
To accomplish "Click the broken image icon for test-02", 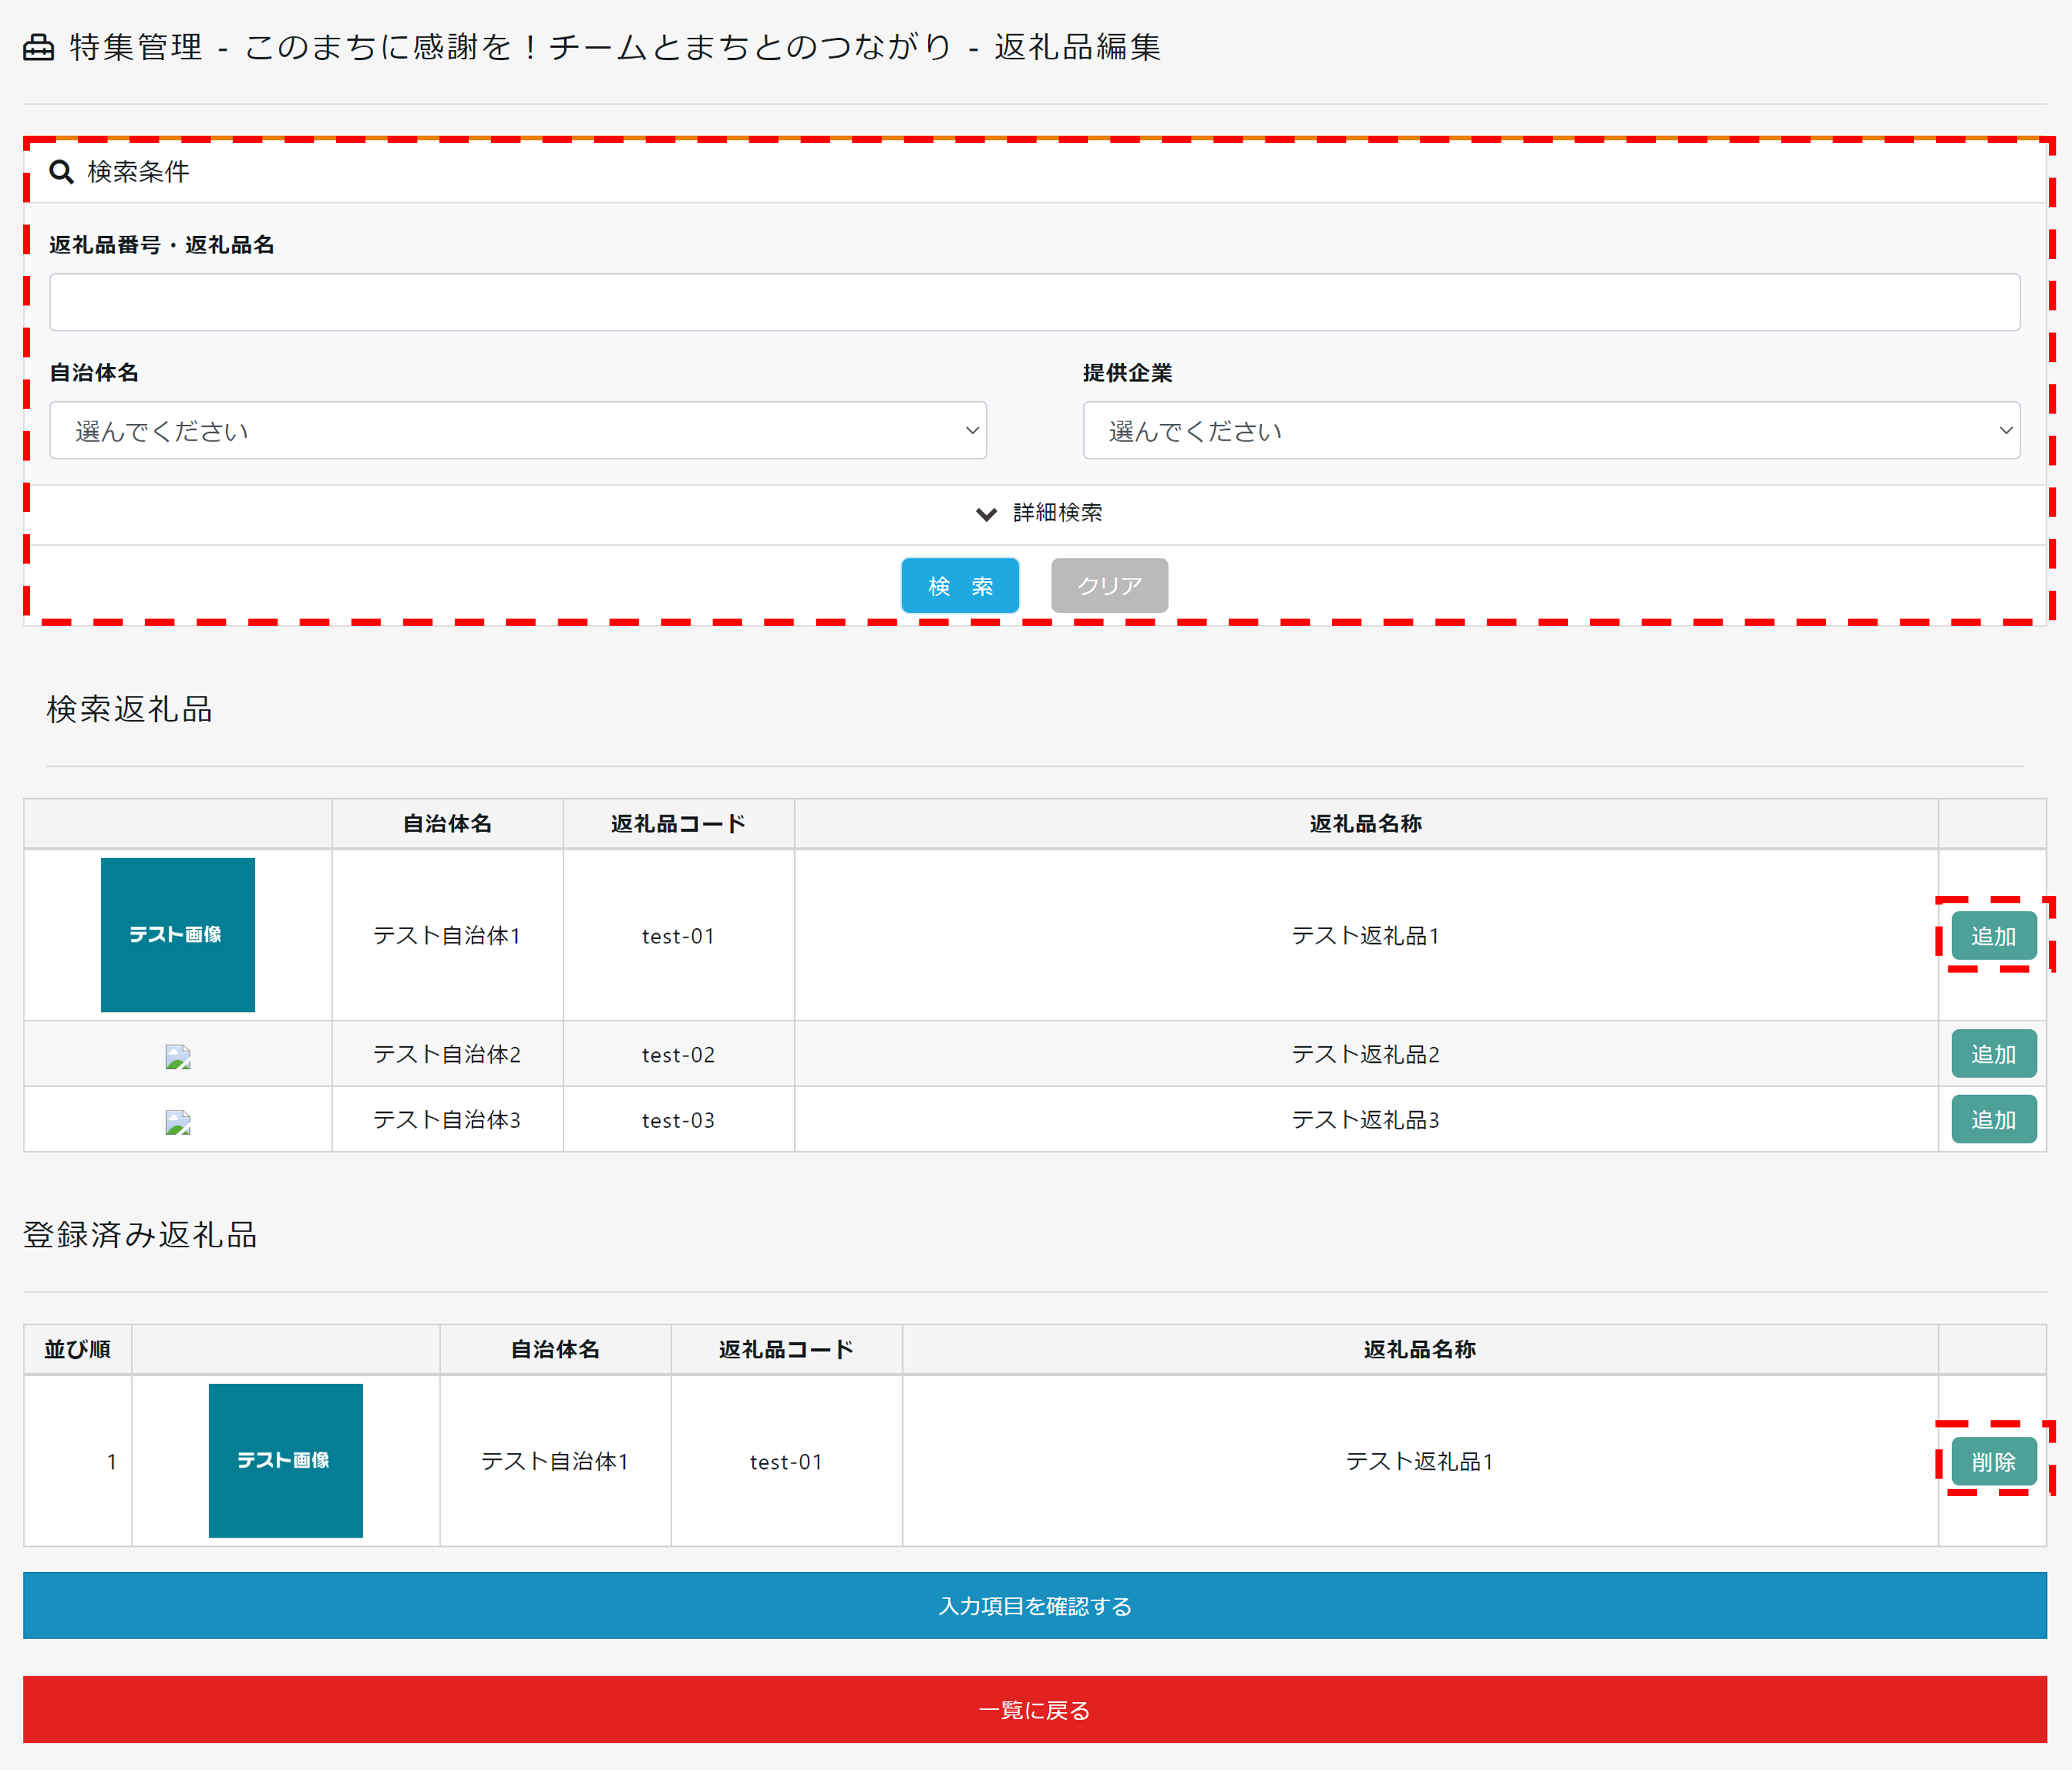I will [x=178, y=1057].
